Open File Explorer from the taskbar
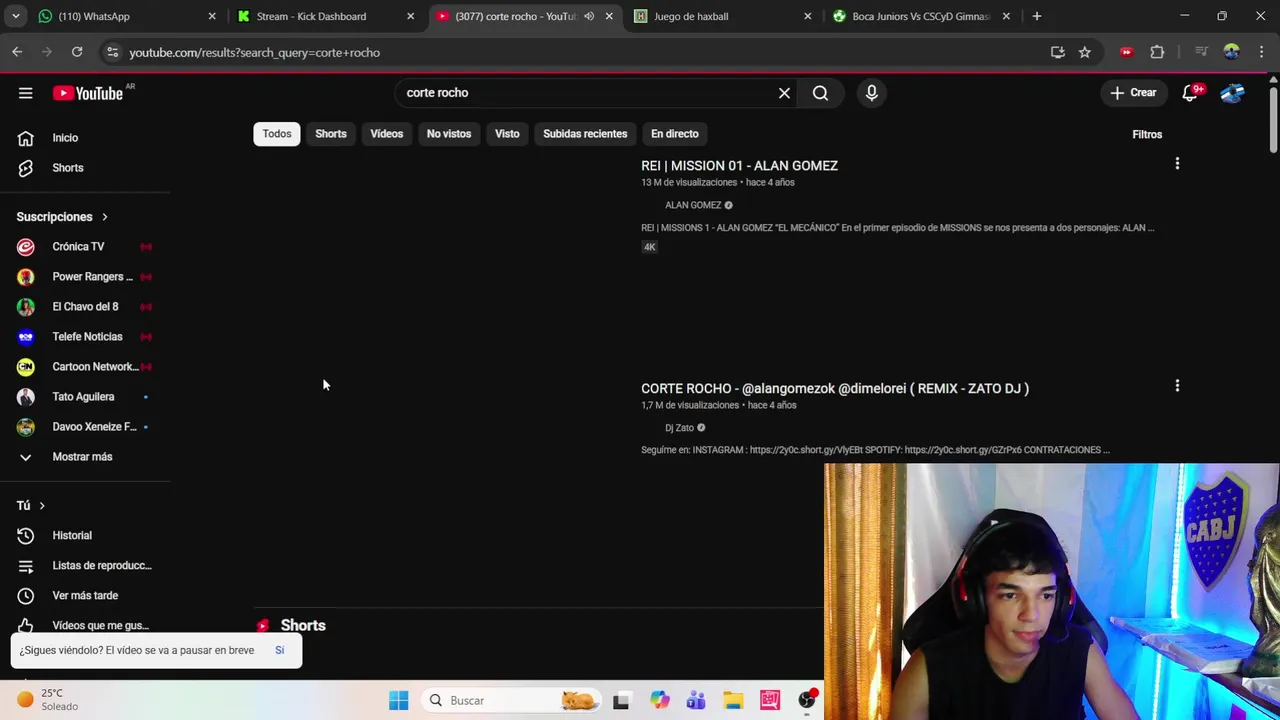Screen dimensions: 1280x720 (733, 700)
